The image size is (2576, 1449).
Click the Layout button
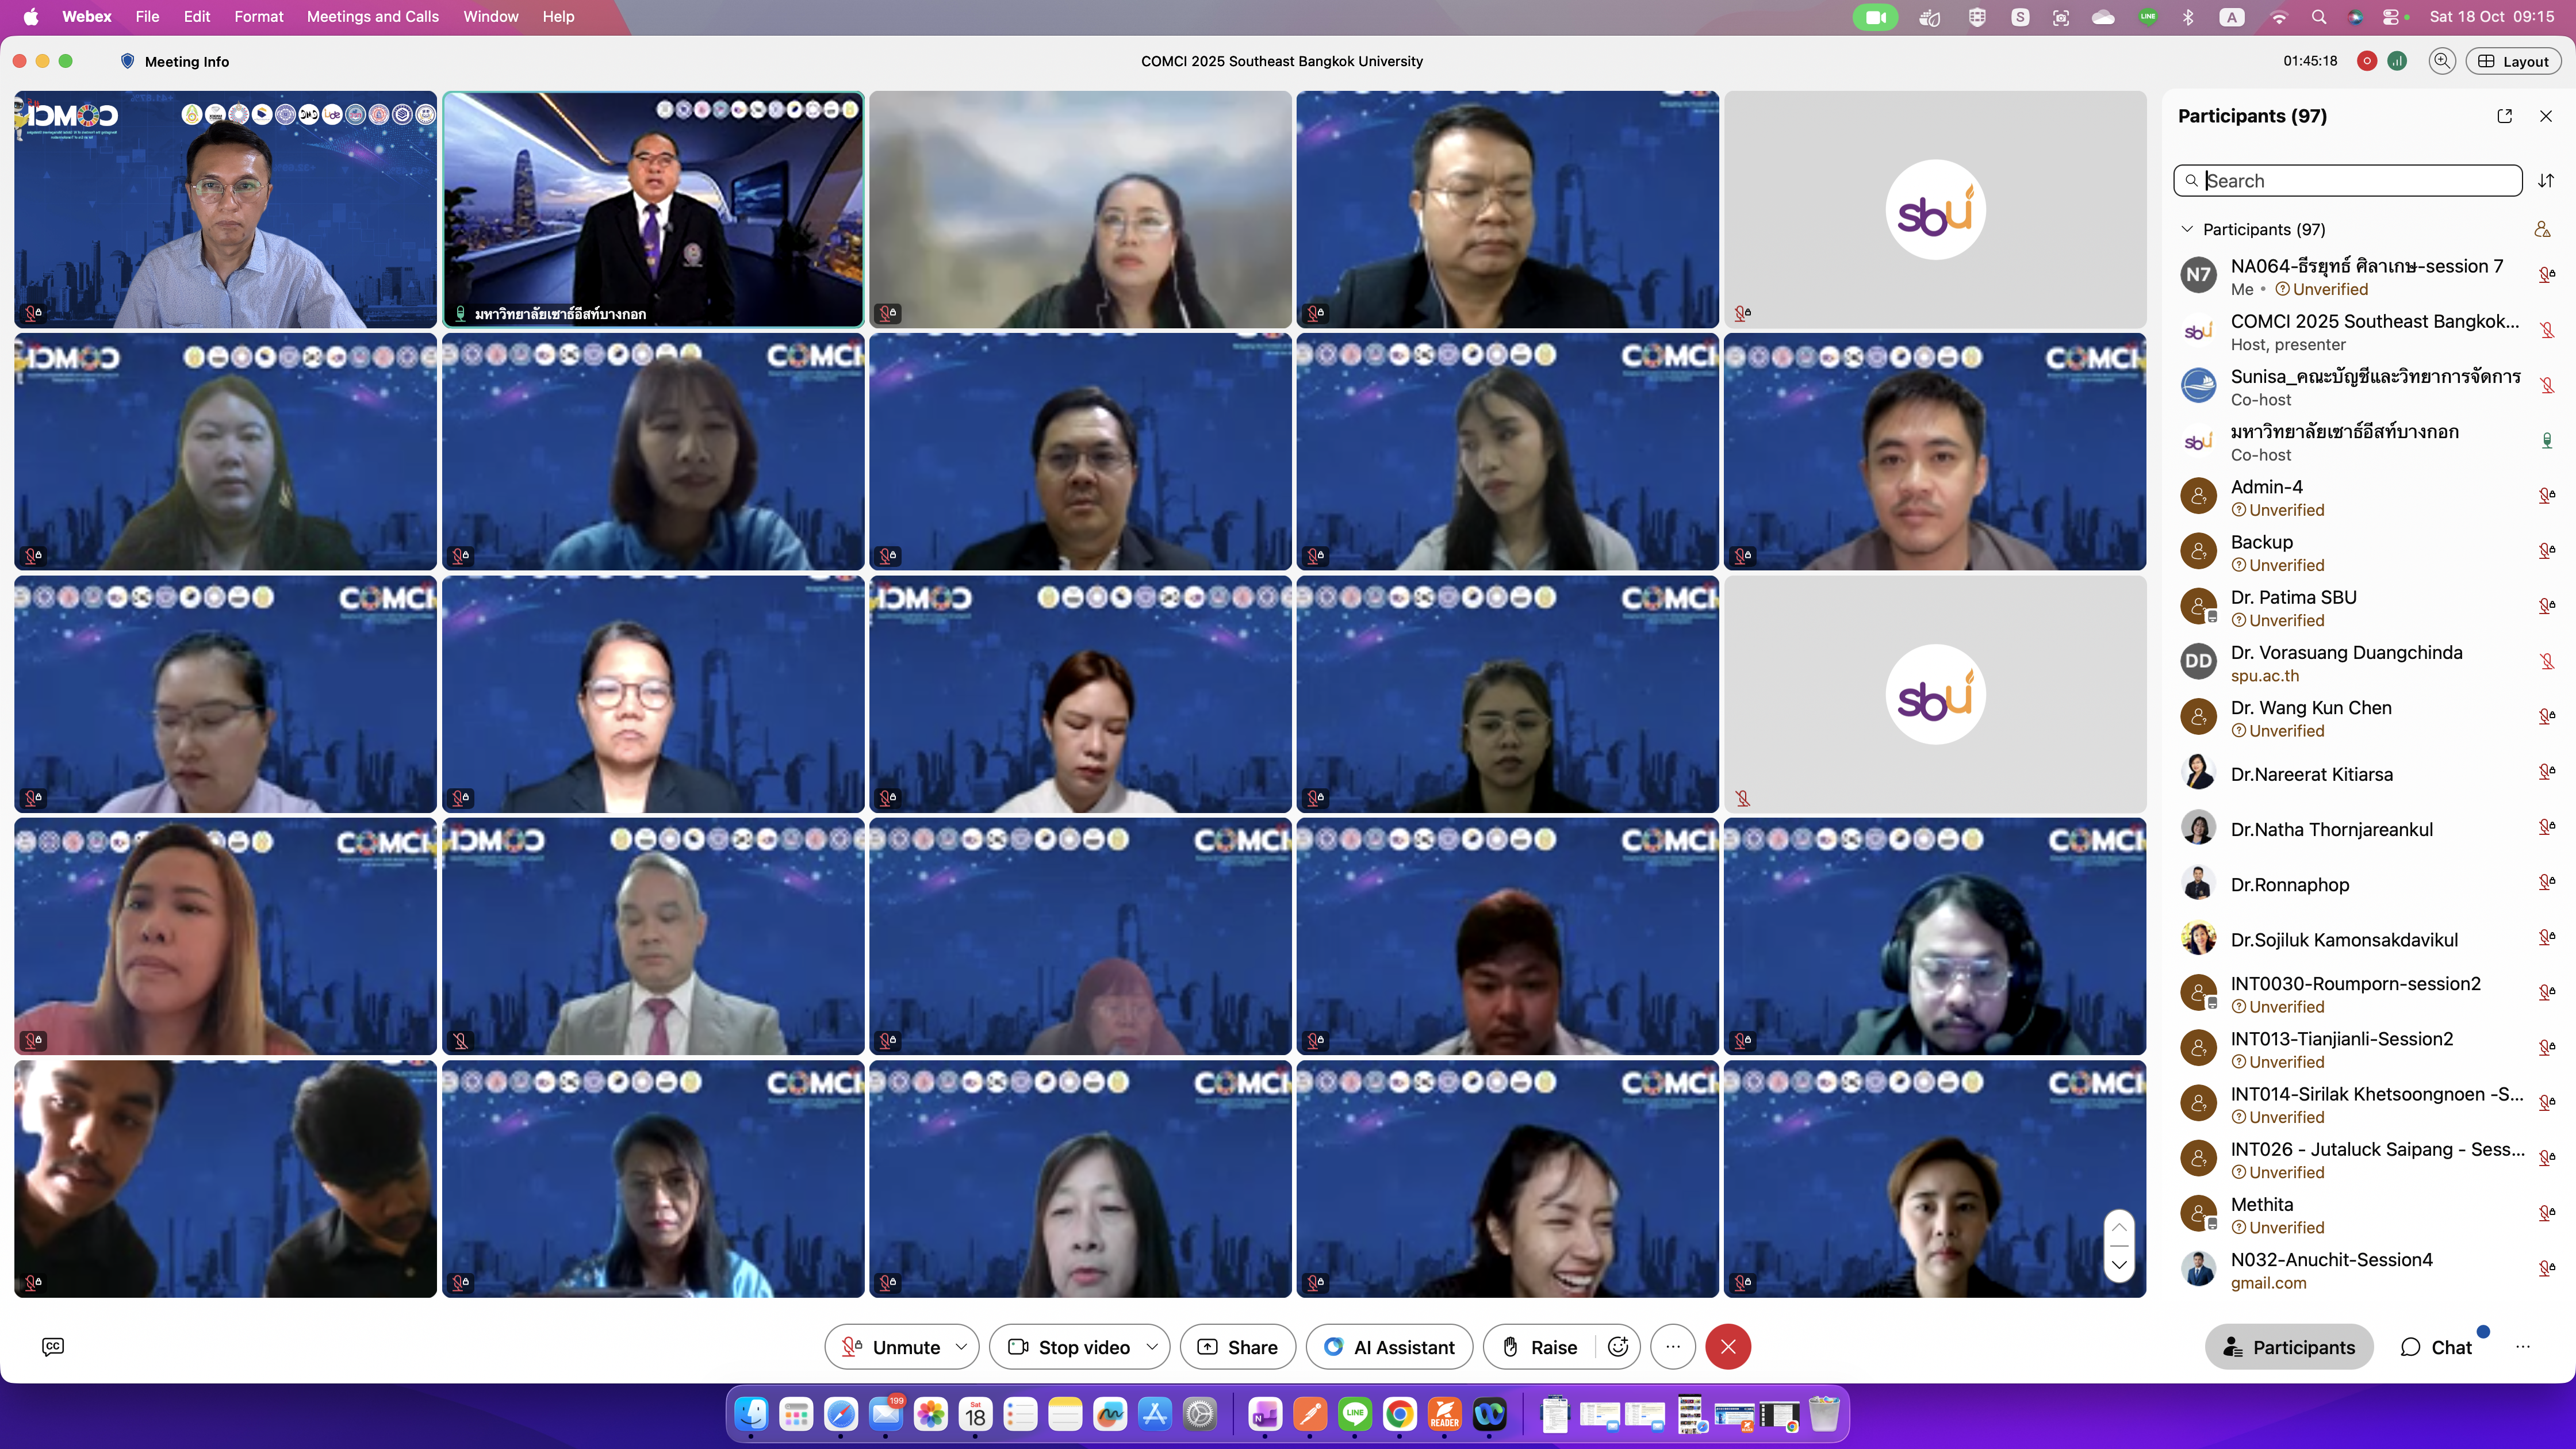2513,61
